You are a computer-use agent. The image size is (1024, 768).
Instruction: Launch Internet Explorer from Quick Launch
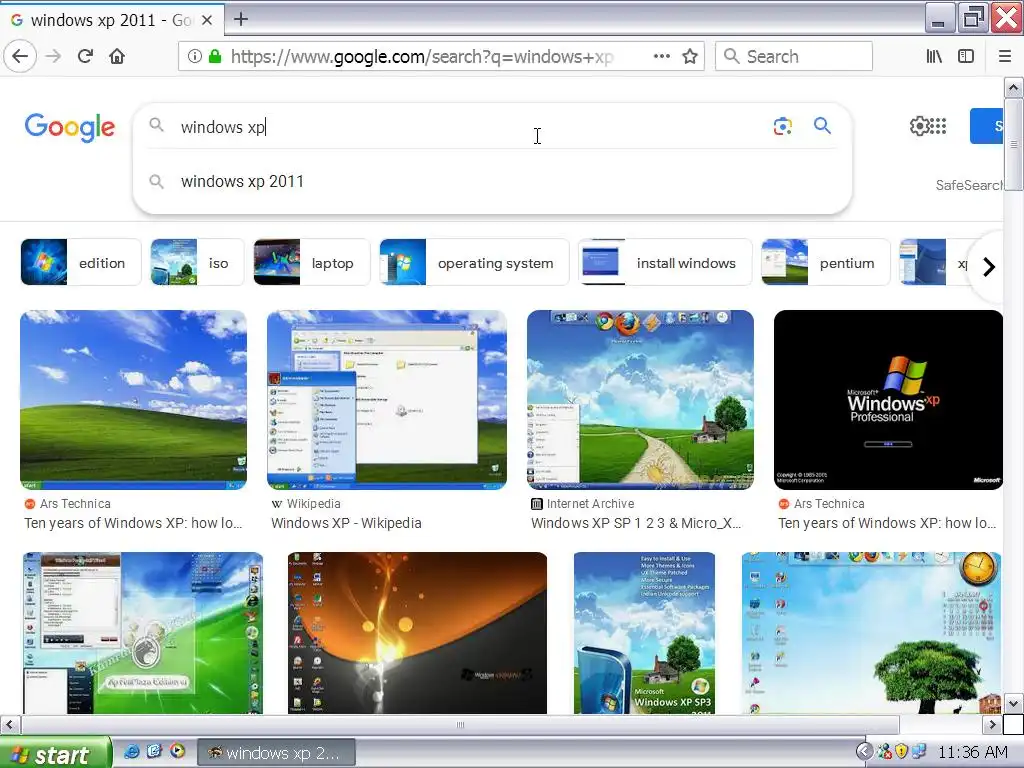click(131, 751)
